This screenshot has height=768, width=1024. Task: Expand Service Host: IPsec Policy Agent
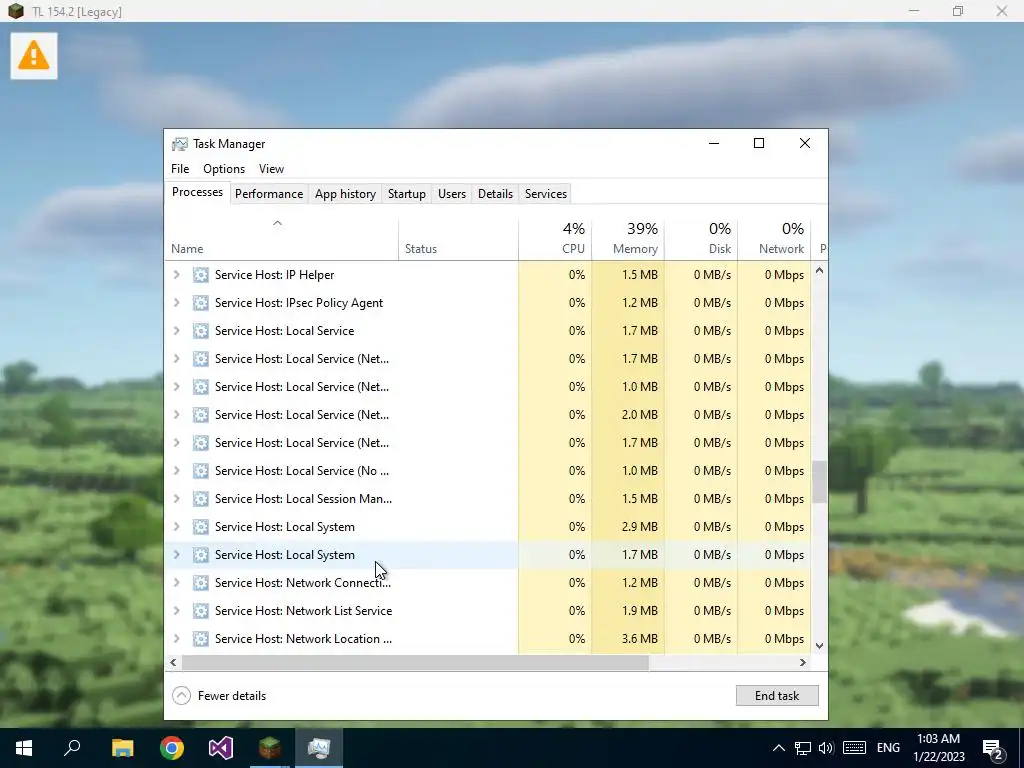(x=176, y=303)
